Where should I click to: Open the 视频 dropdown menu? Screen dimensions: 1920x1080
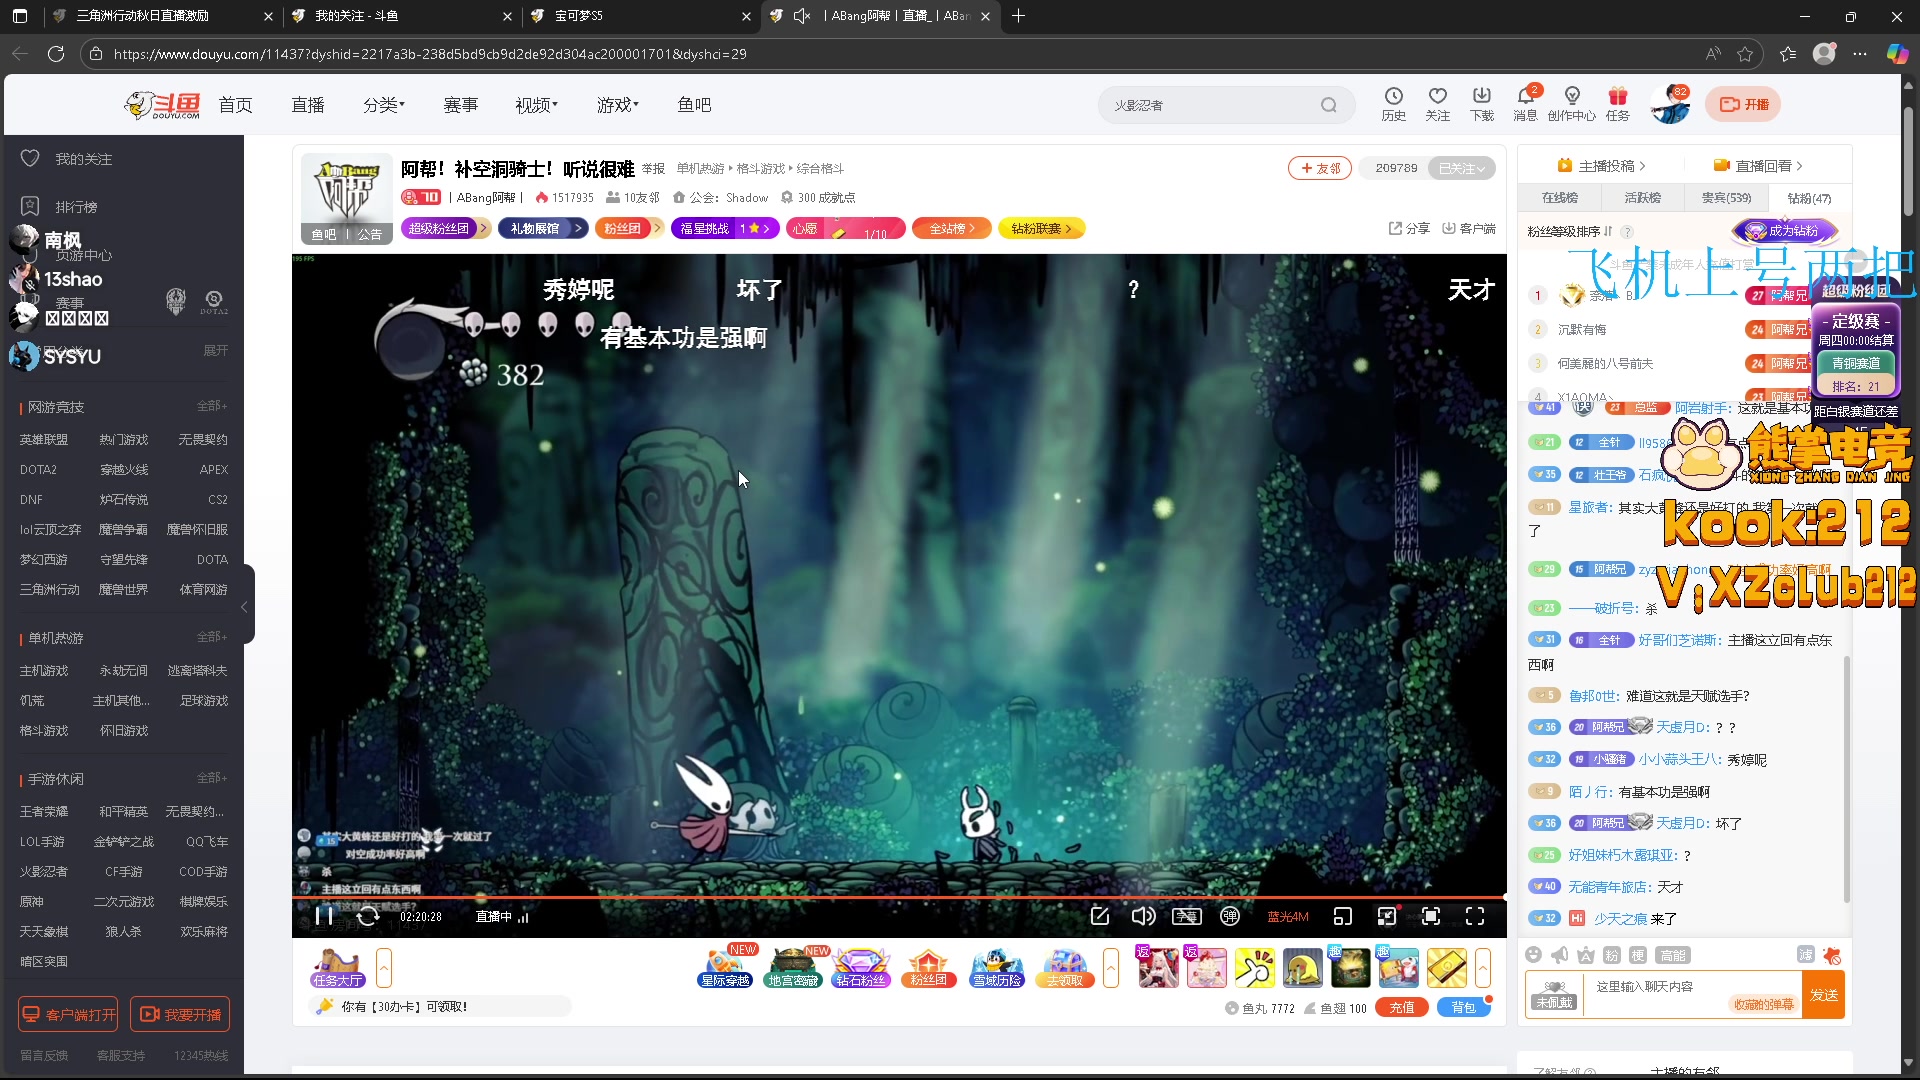click(536, 105)
